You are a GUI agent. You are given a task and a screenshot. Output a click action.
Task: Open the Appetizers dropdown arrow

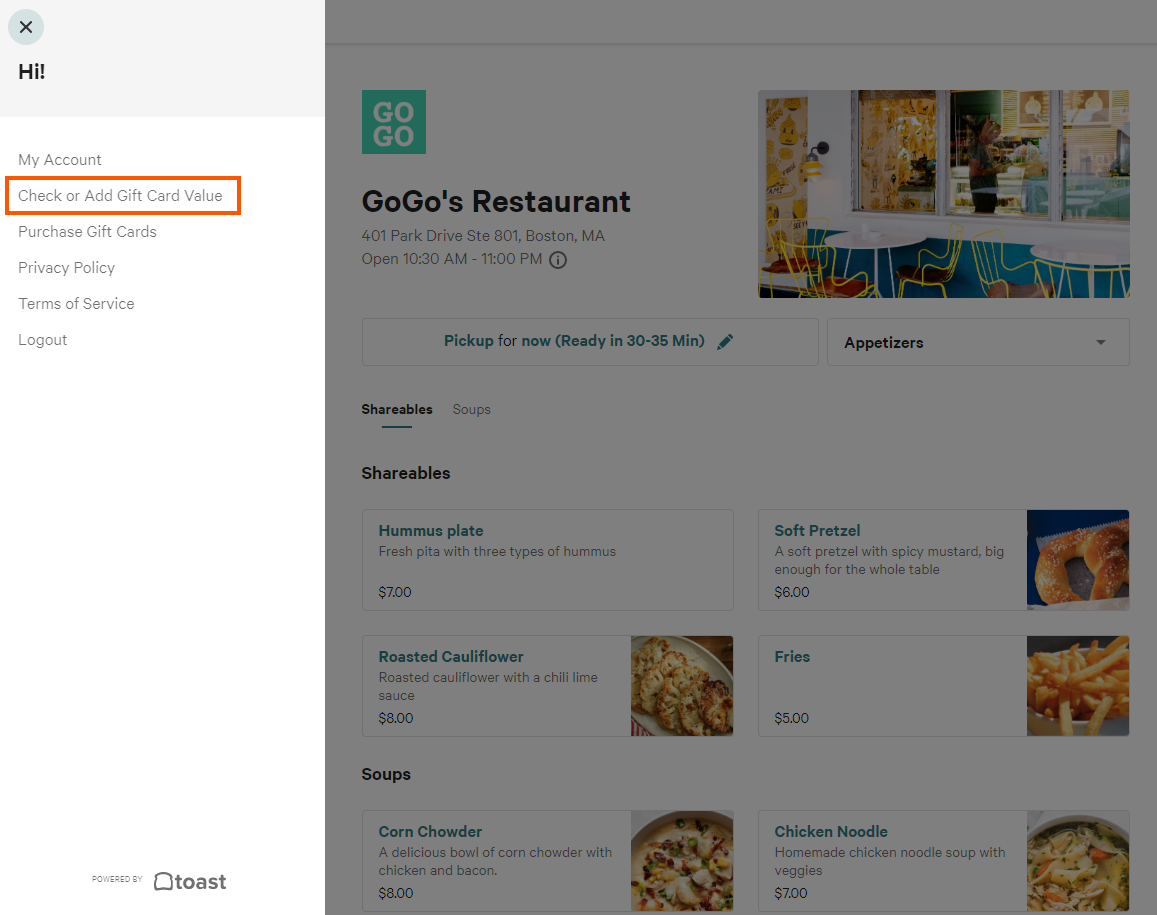(x=1101, y=342)
